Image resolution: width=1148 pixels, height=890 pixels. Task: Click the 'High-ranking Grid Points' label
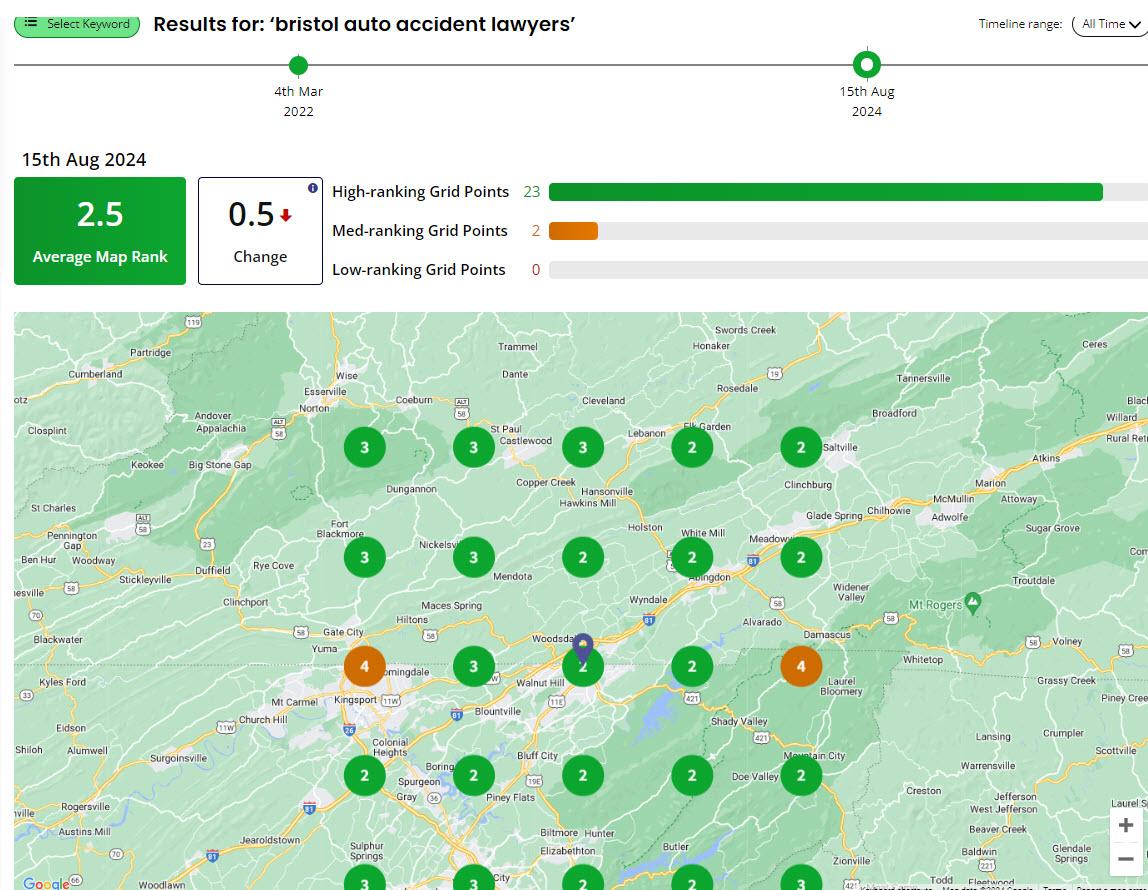click(x=420, y=192)
